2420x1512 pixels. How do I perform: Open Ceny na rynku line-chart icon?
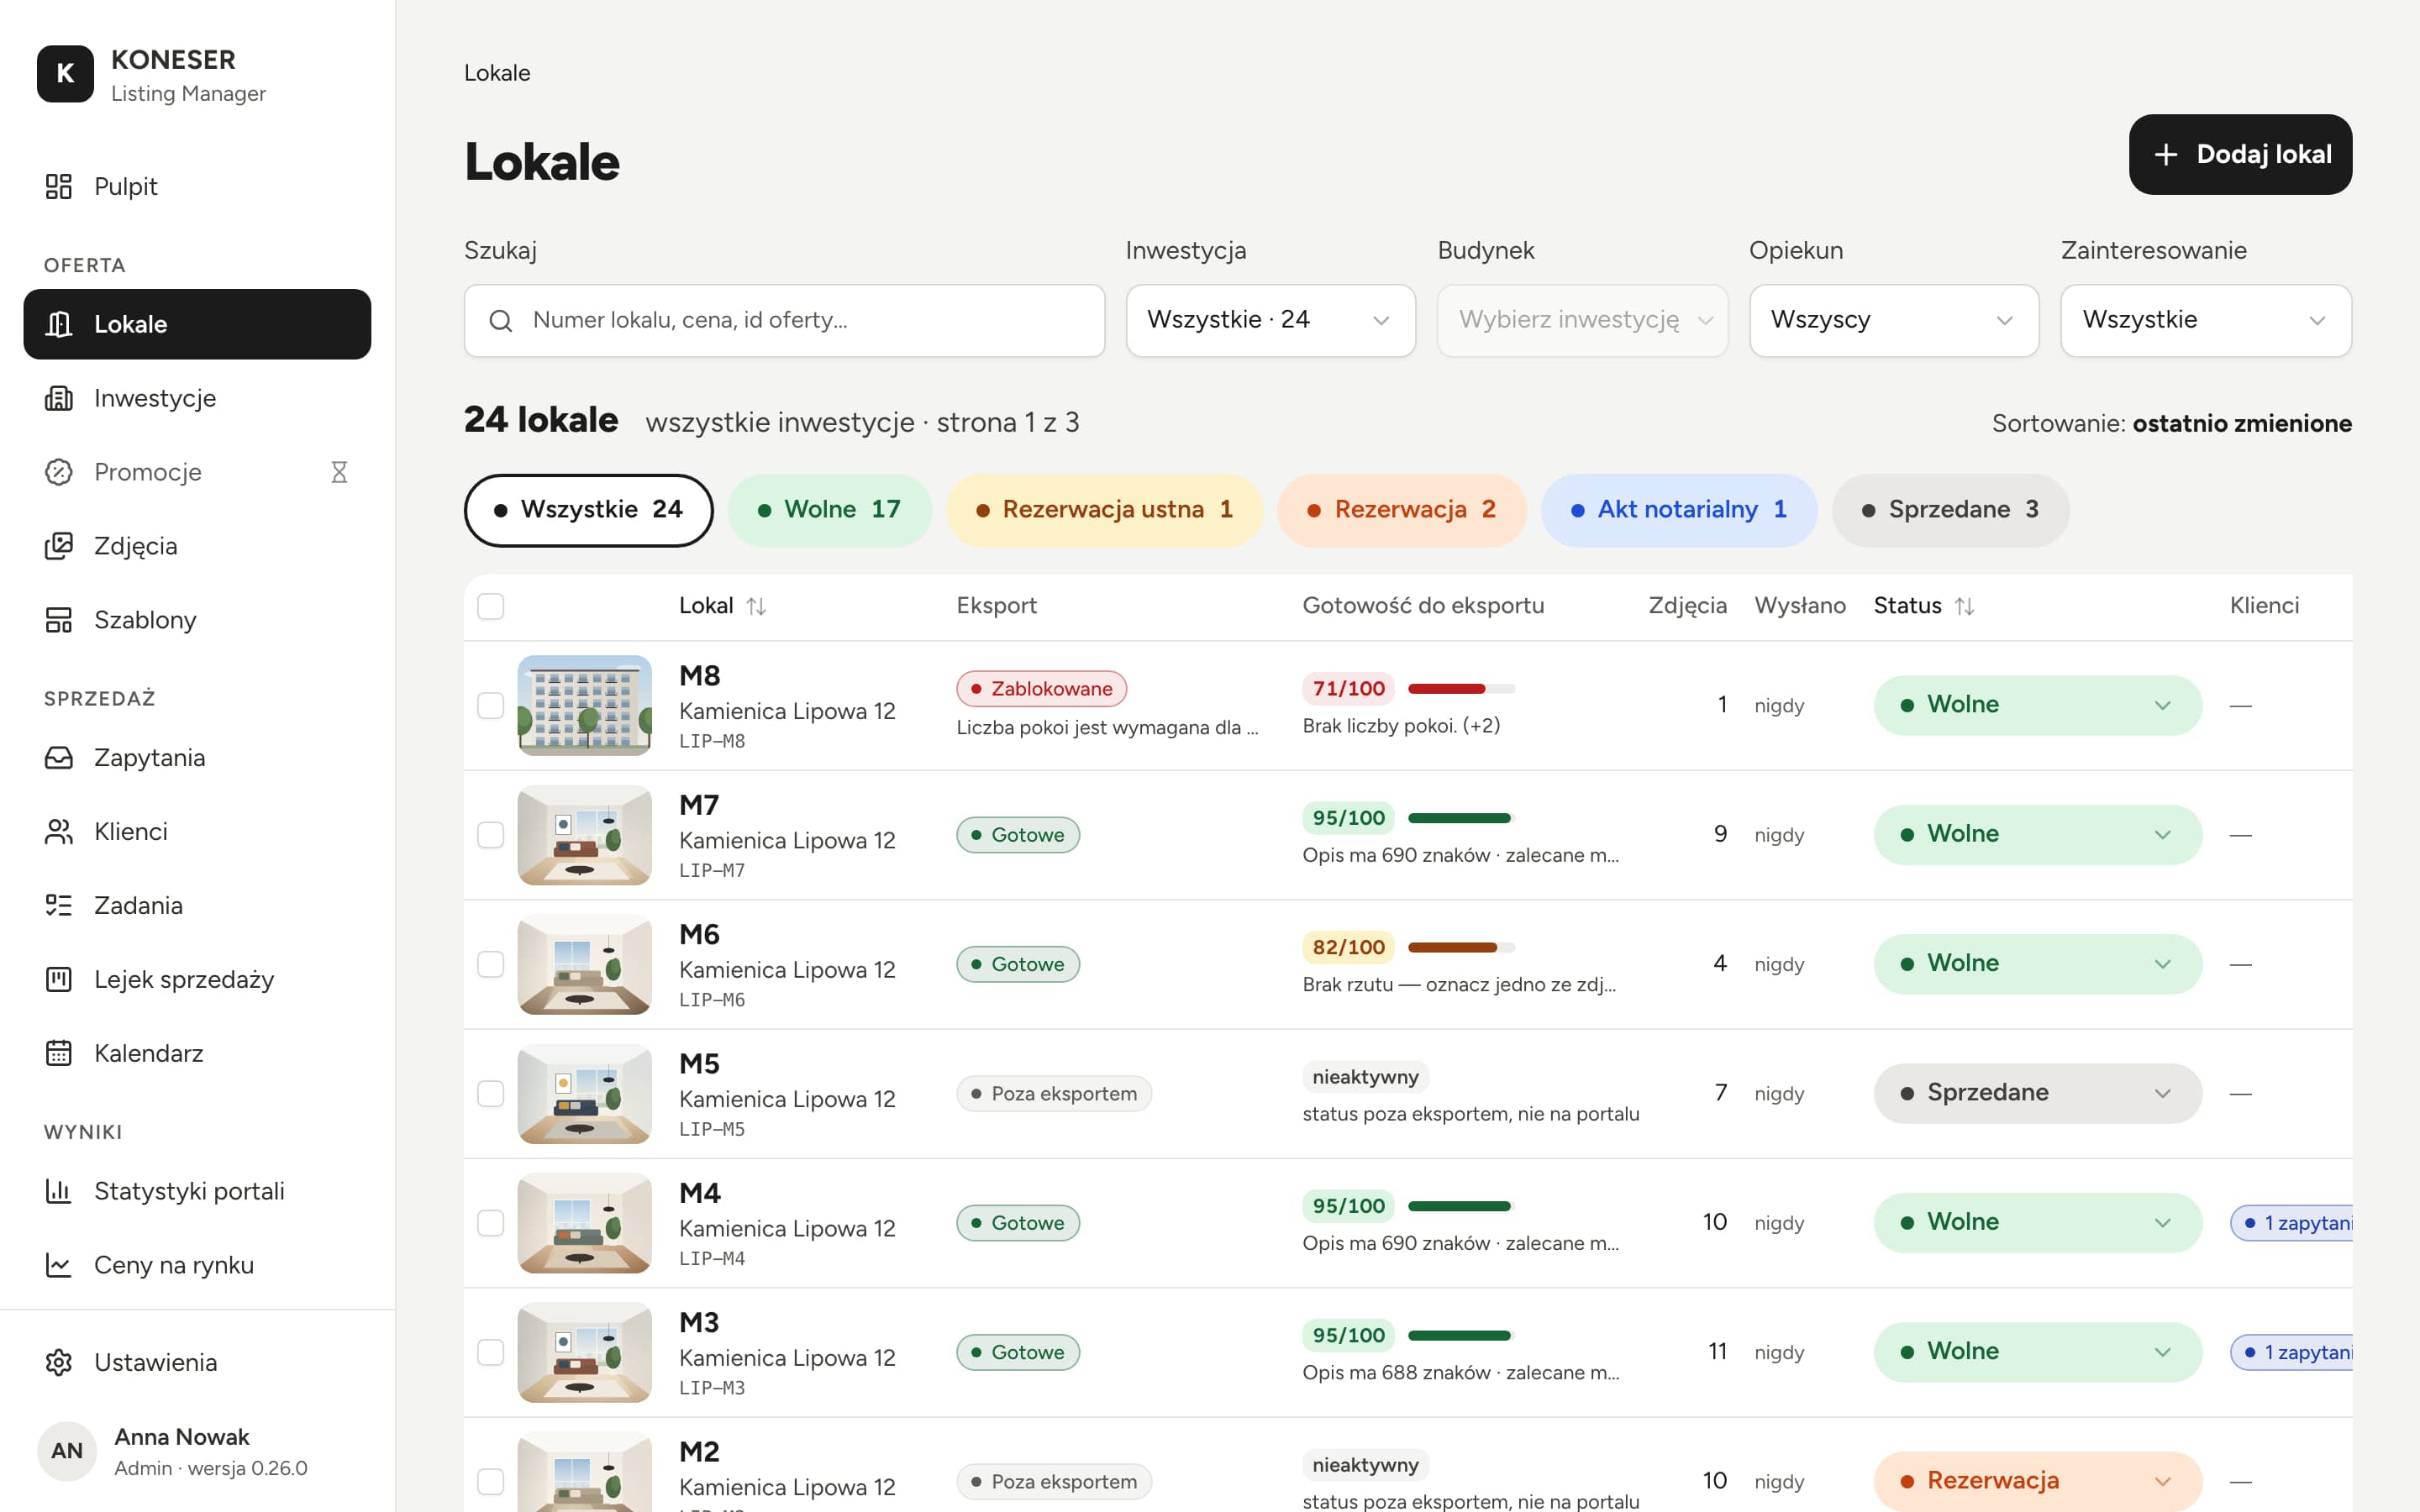59,1266
